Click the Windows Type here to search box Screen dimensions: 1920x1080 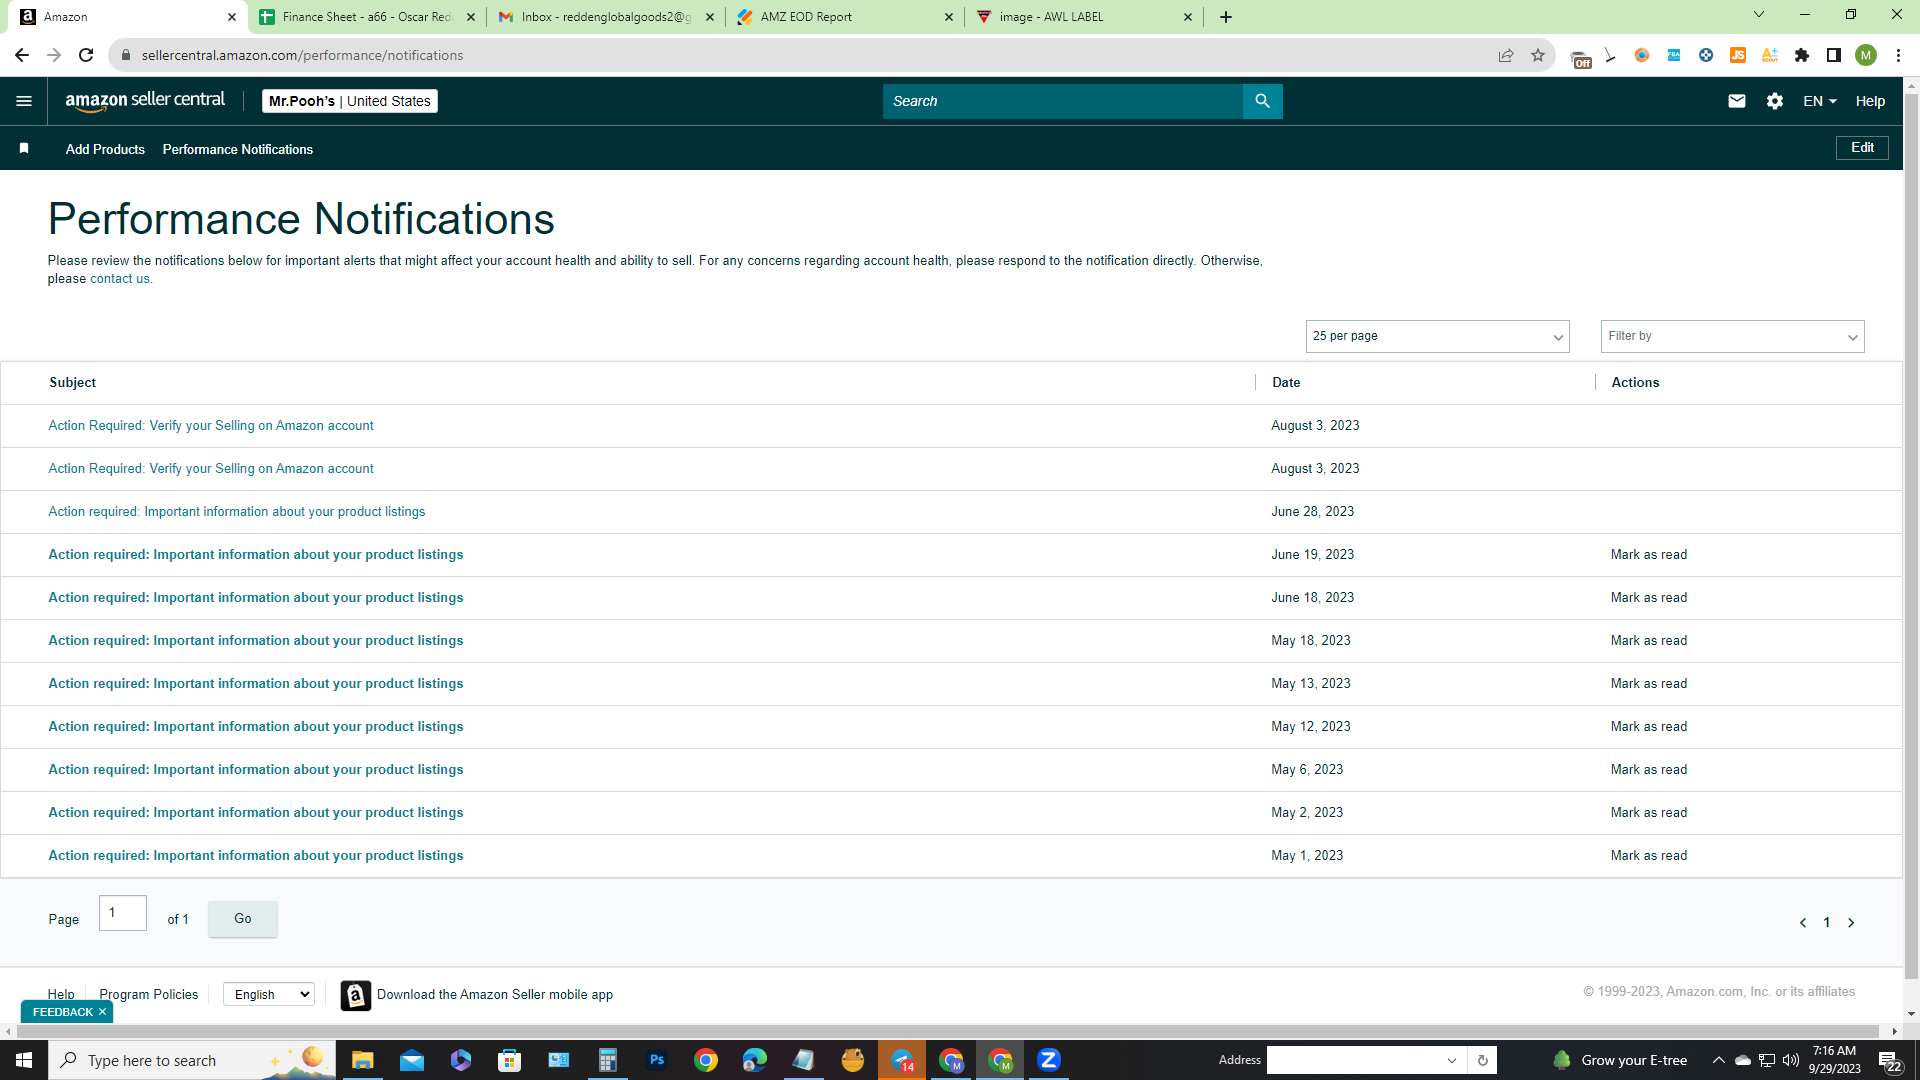(192, 1060)
